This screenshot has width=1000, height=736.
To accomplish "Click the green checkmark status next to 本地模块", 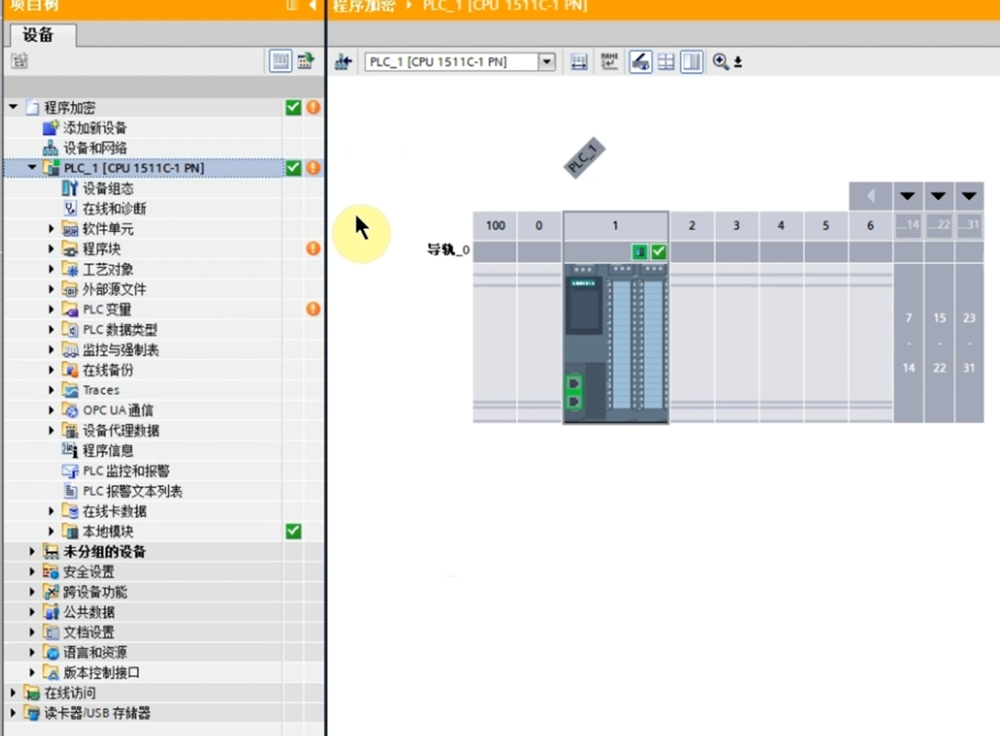I will pos(293,531).
